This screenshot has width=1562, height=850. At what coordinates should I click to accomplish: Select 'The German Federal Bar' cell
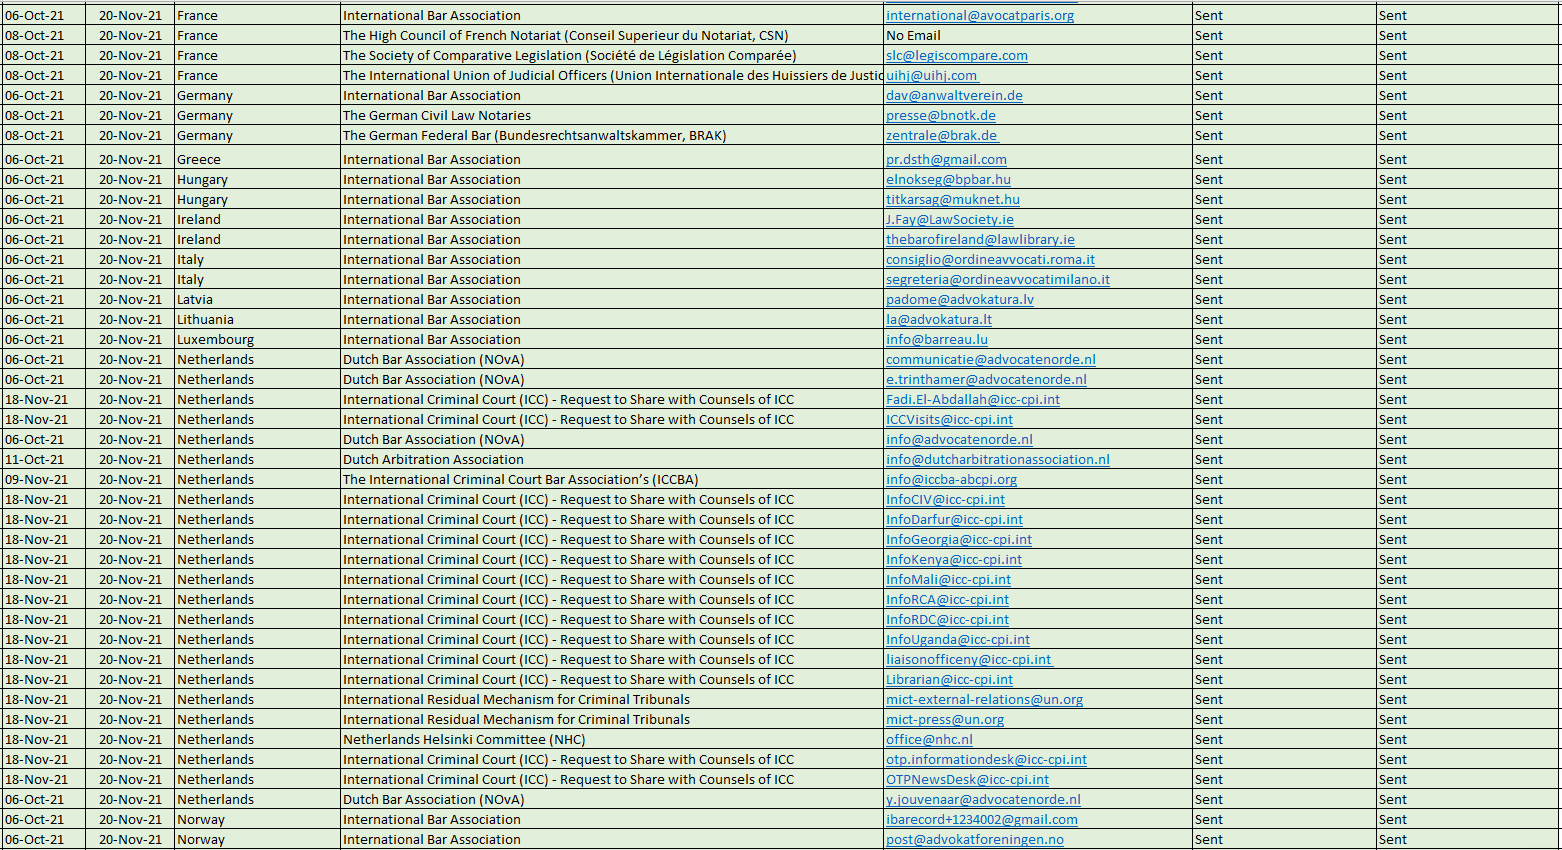click(612, 136)
